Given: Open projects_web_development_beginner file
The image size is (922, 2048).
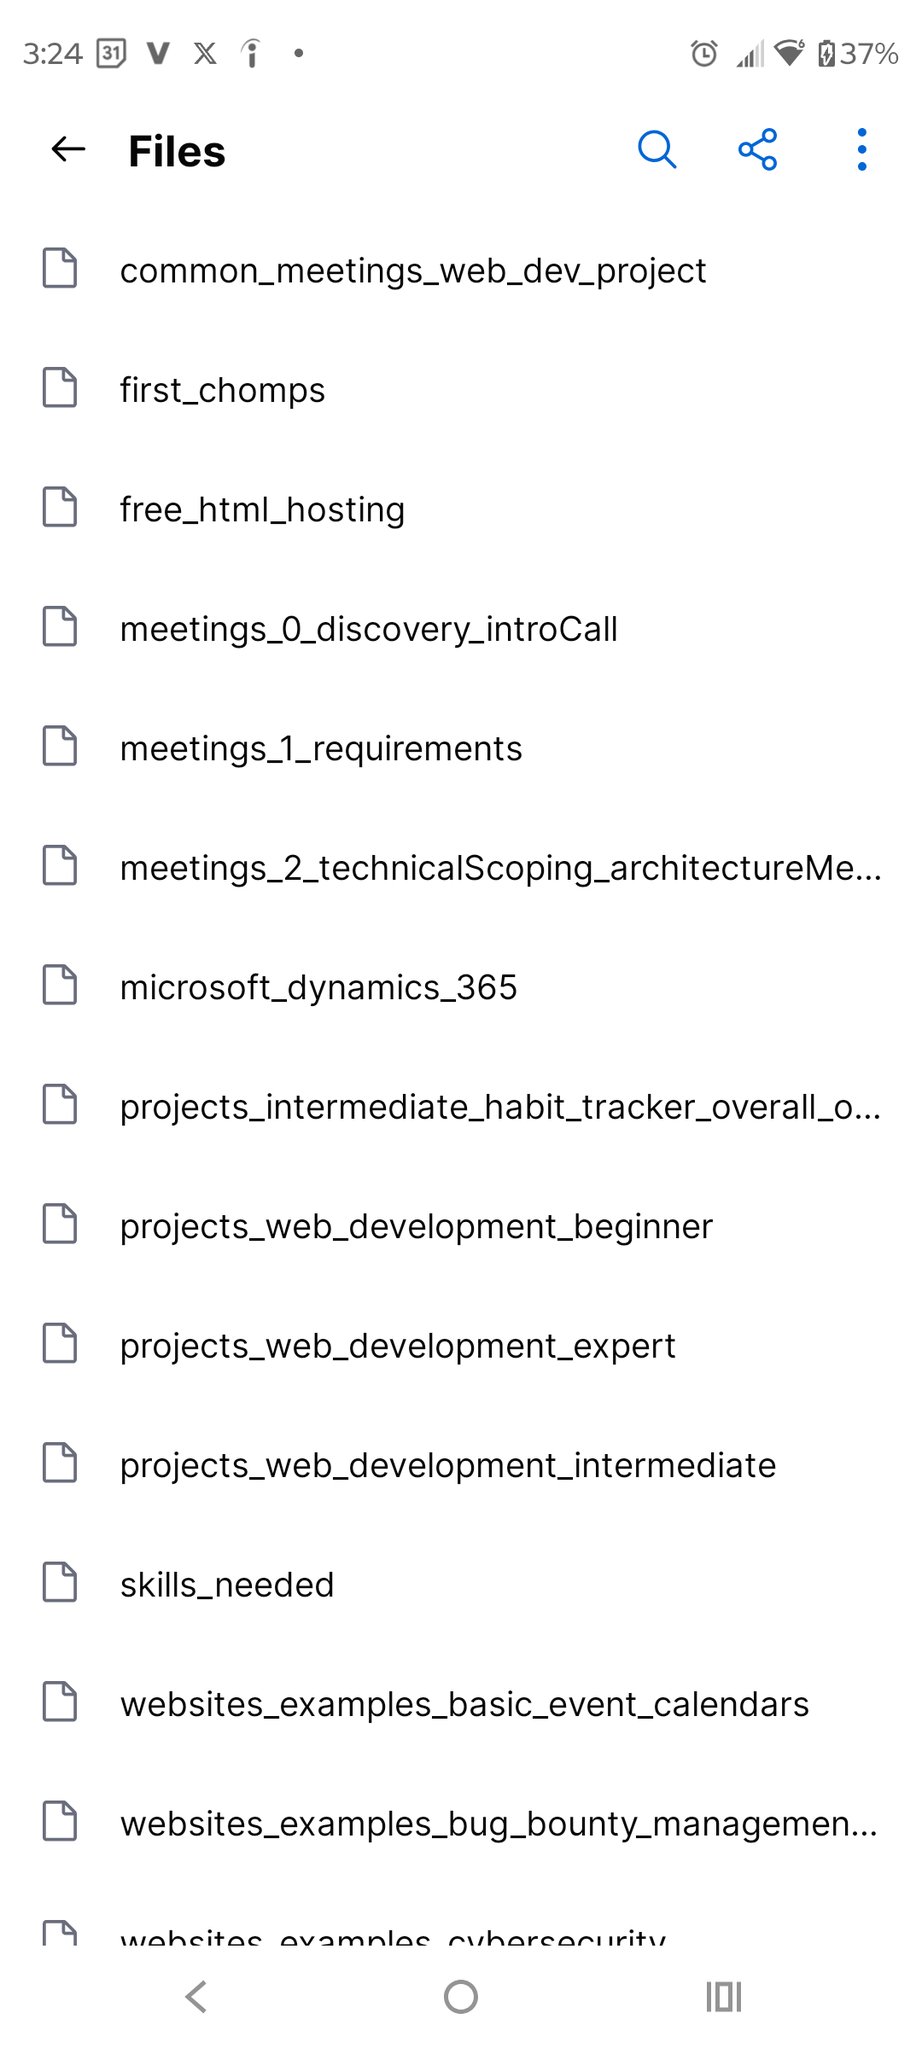Looking at the screenshot, I should coord(416,1226).
